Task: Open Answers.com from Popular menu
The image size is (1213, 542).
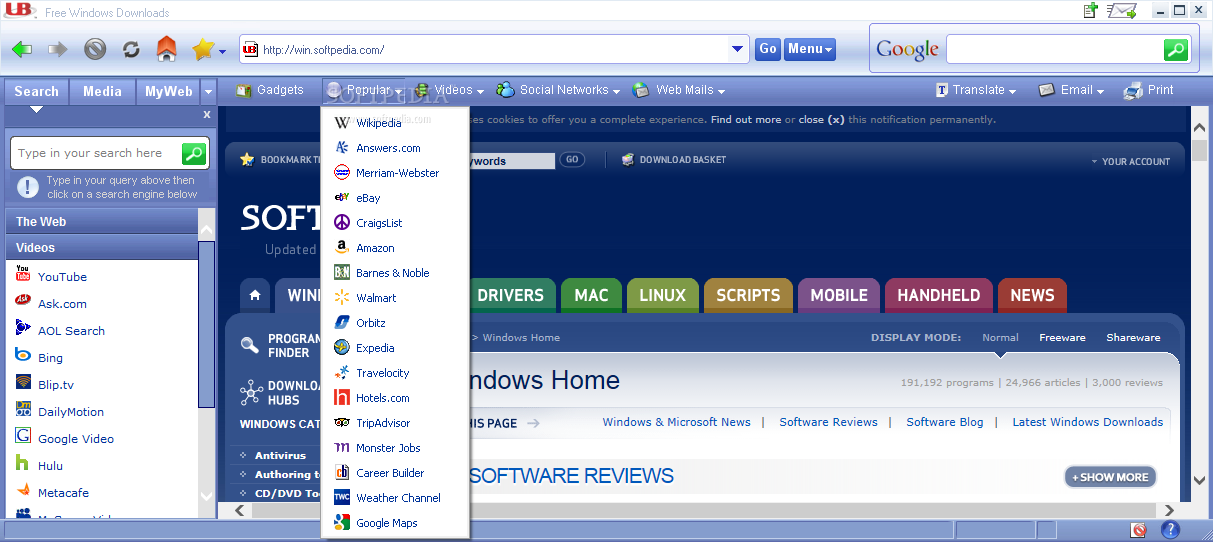Action: [395, 148]
